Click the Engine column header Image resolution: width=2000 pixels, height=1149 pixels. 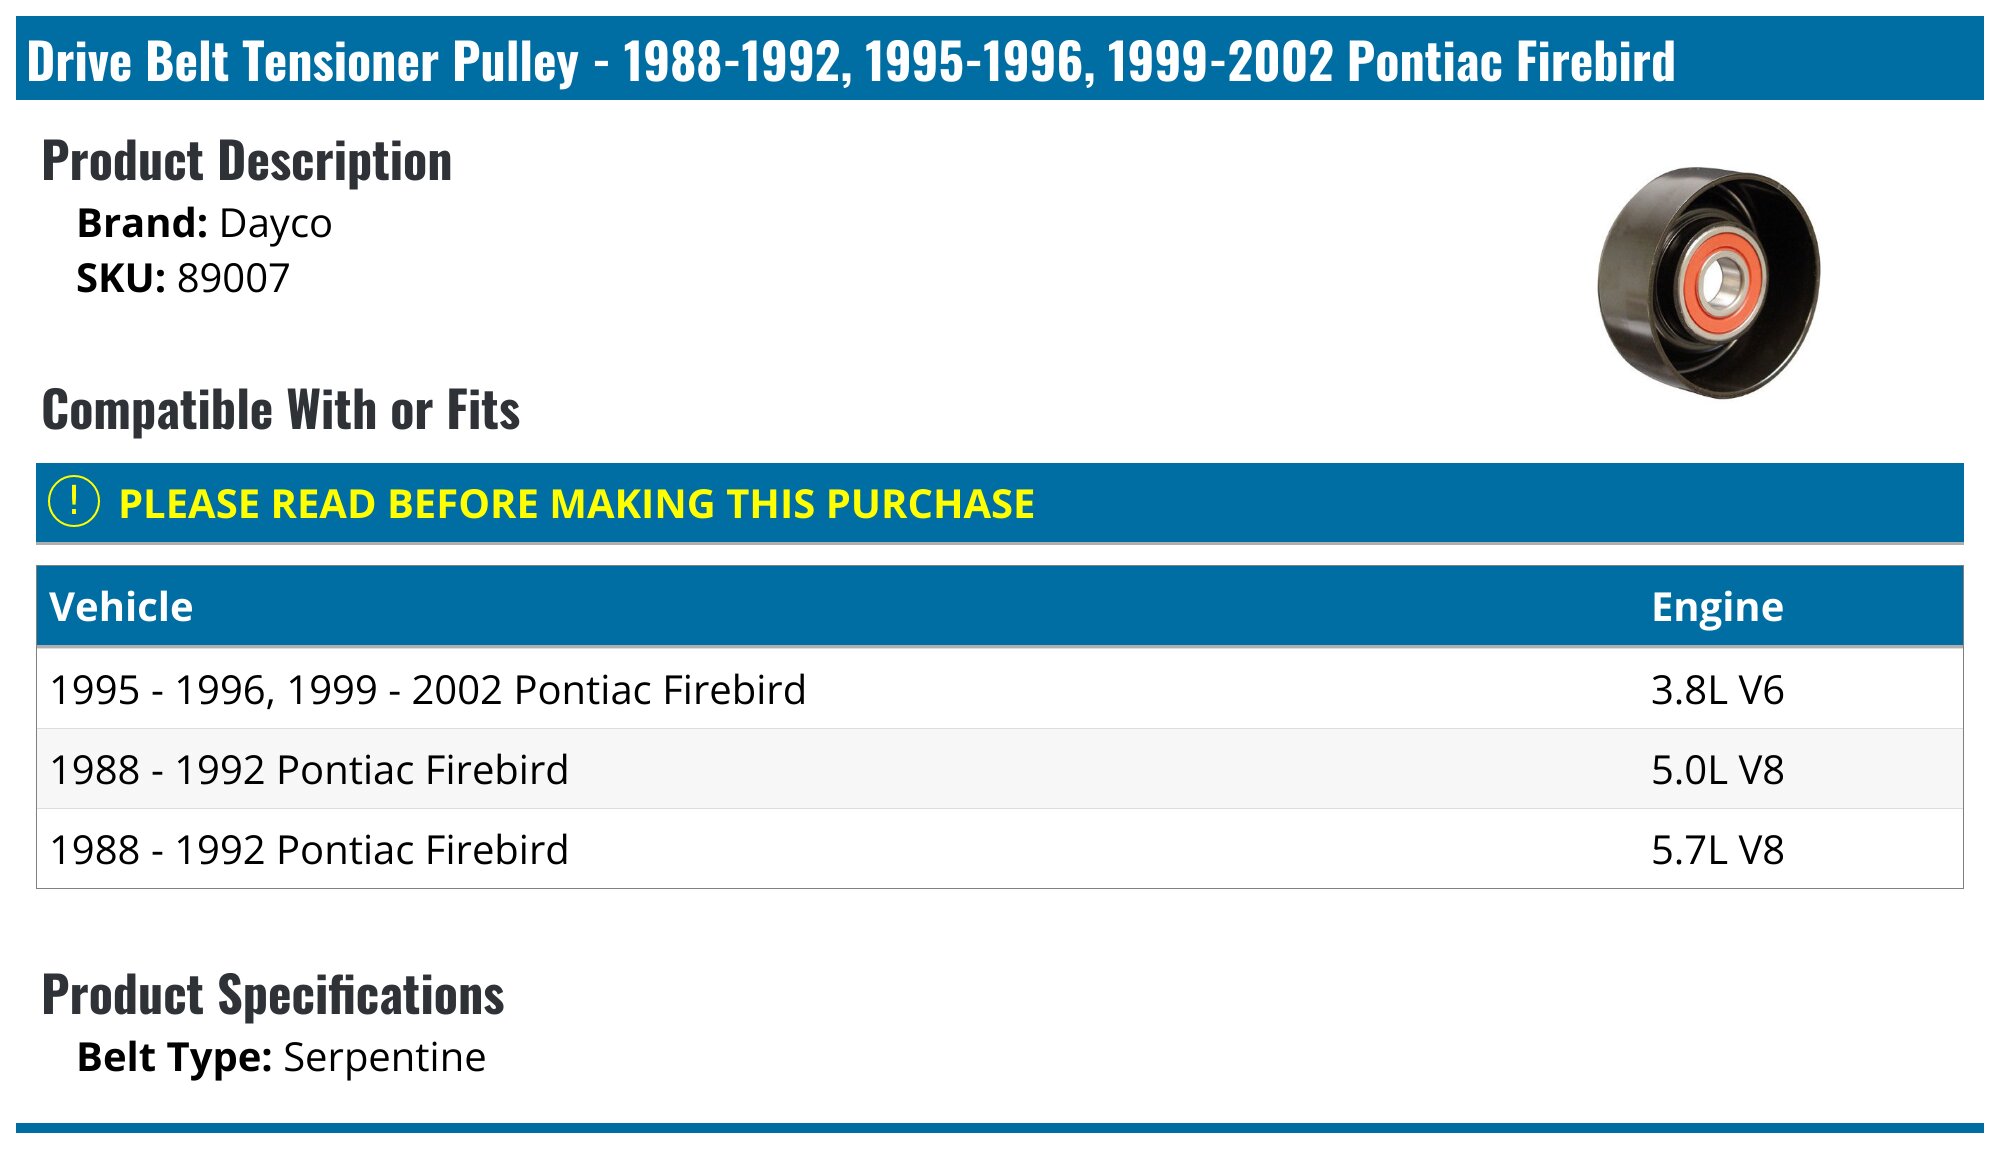tap(1717, 607)
